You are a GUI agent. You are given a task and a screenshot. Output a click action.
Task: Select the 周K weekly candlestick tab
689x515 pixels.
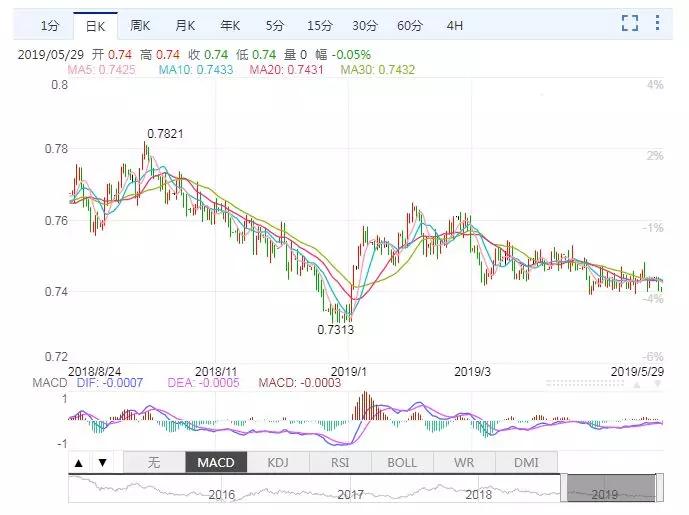pyautogui.click(x=141, y=25)
